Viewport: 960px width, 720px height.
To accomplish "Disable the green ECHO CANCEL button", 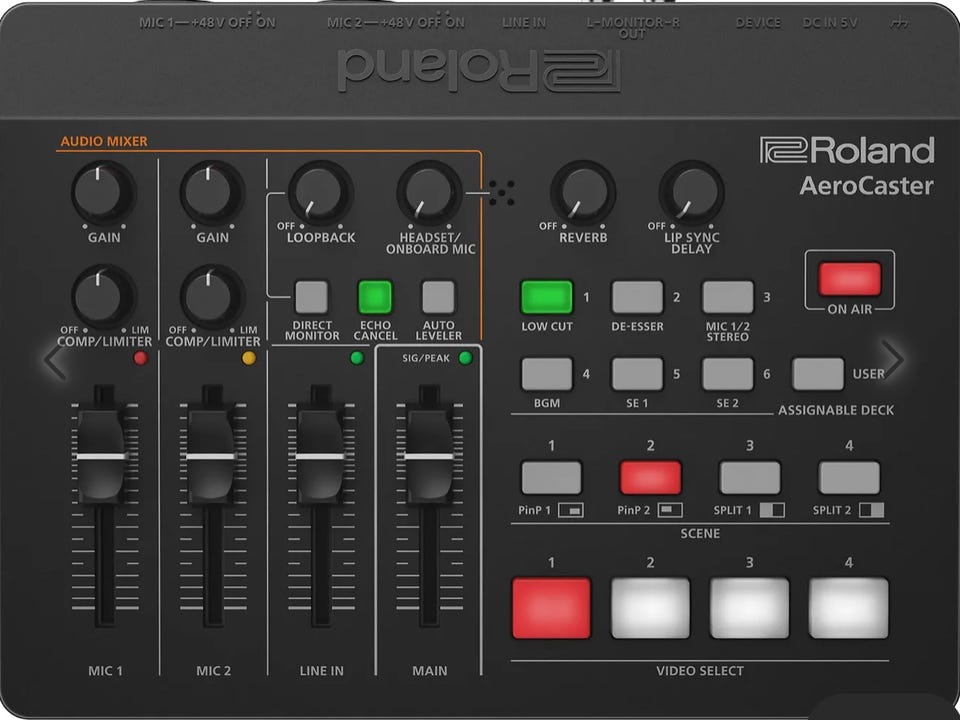I will (375, 297).
